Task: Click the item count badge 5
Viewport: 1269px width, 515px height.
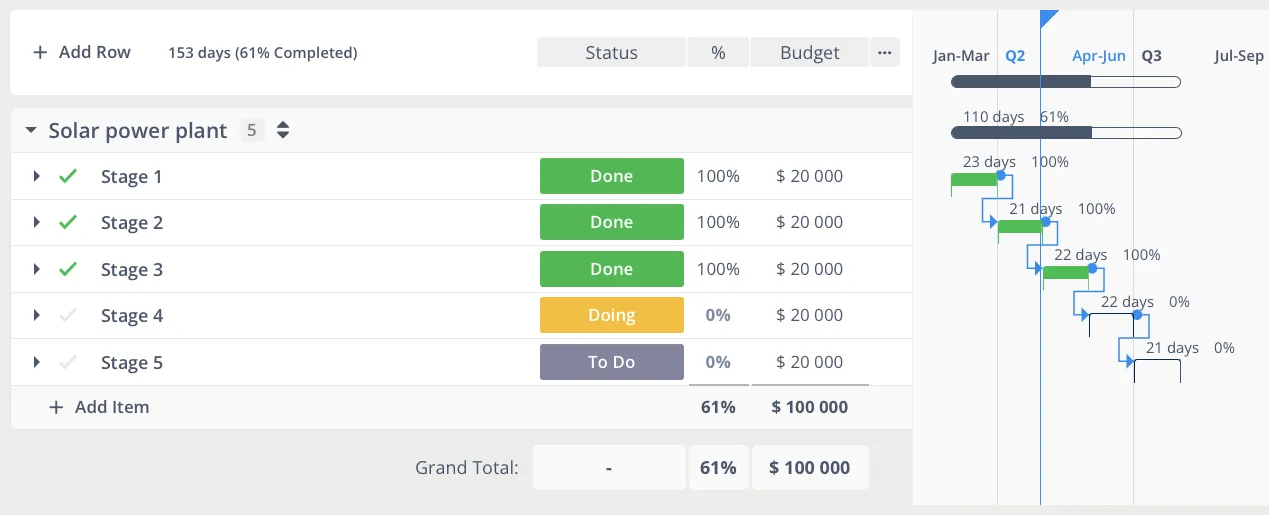Action: (252, 130)
